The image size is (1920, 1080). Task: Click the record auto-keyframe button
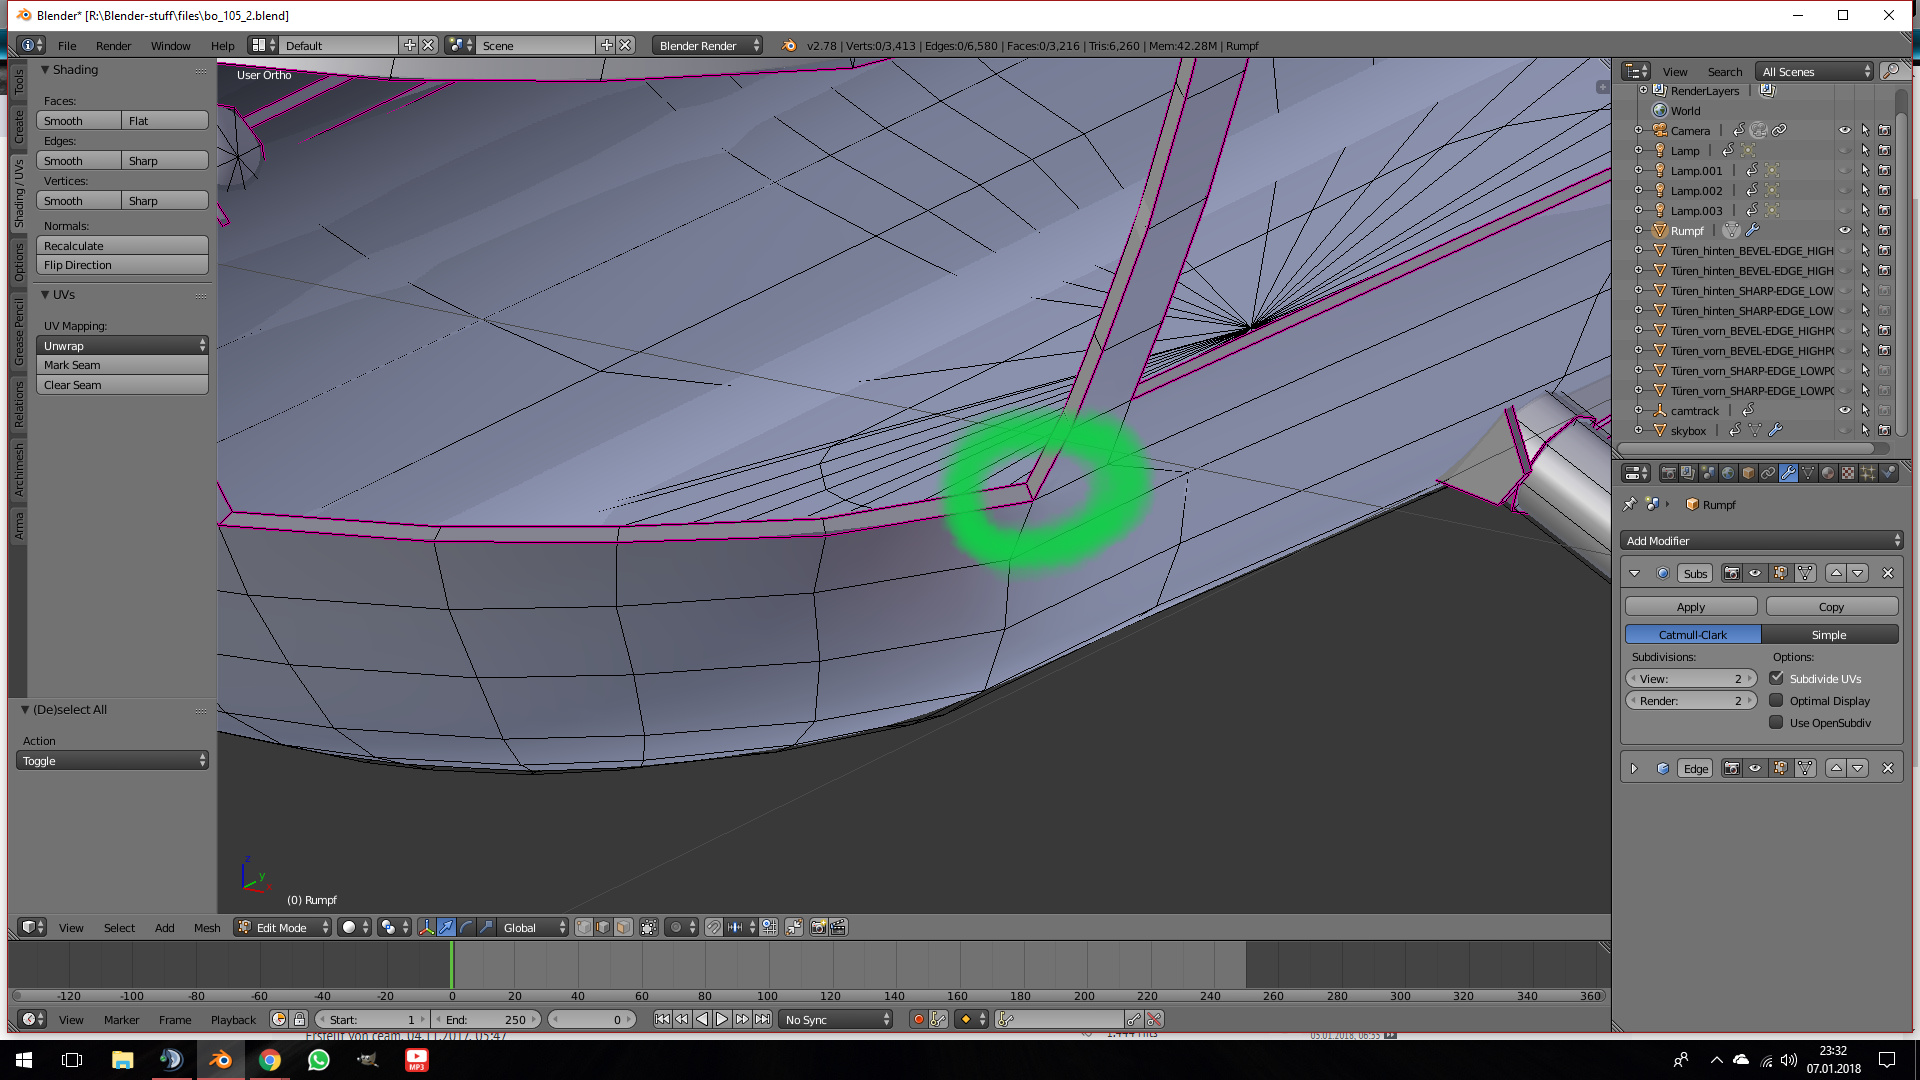[x=918, y=1020]
